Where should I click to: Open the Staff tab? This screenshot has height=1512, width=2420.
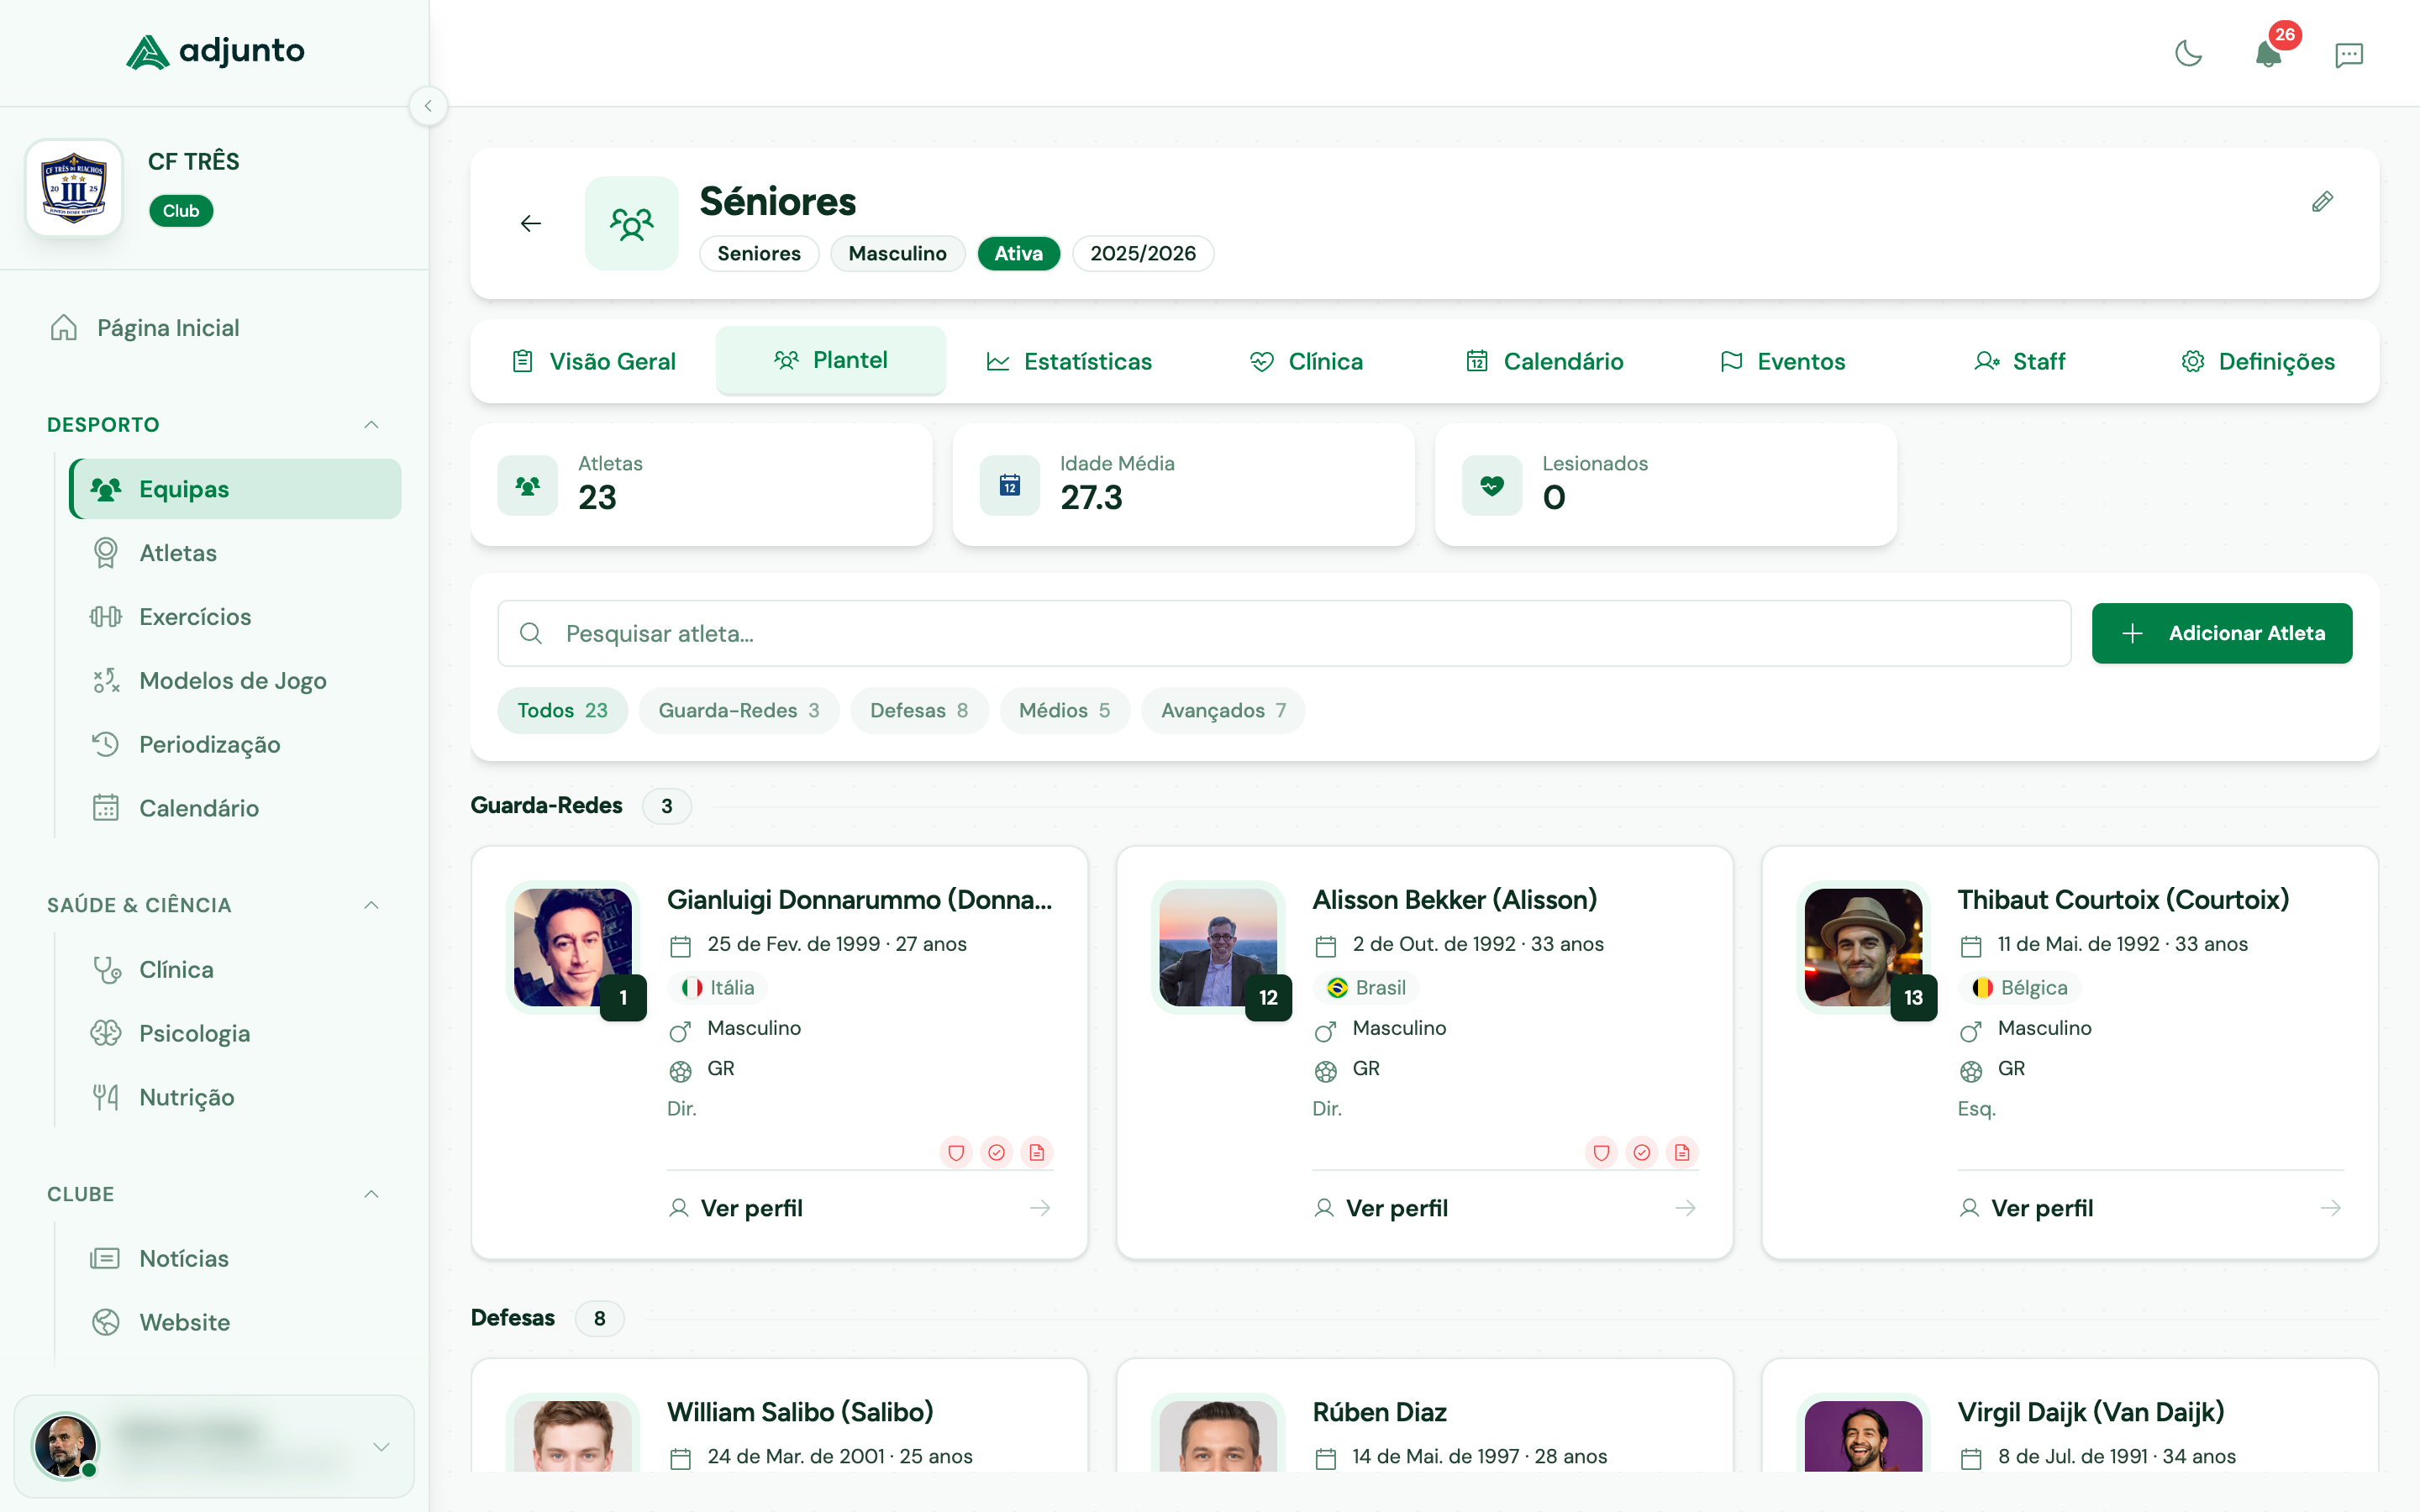tap(2019, 361)
